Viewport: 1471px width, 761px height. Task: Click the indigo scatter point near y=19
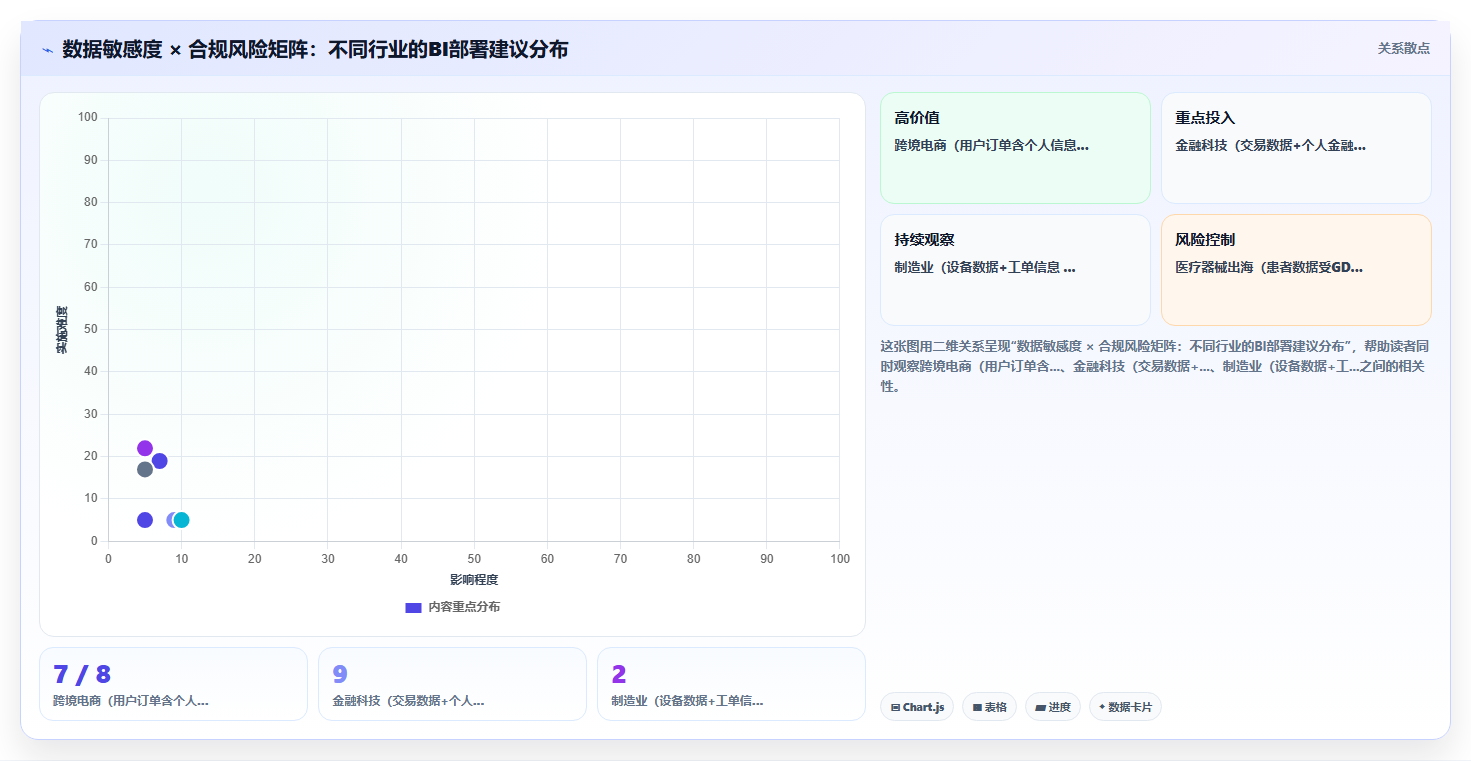click(x=160, y=461)
